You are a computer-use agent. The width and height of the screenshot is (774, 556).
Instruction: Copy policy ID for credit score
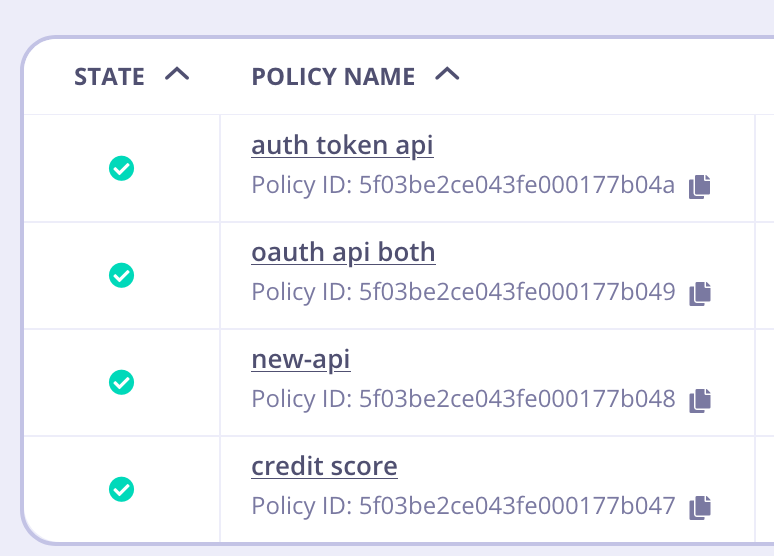pyautogui.click(x=700, y=507)
